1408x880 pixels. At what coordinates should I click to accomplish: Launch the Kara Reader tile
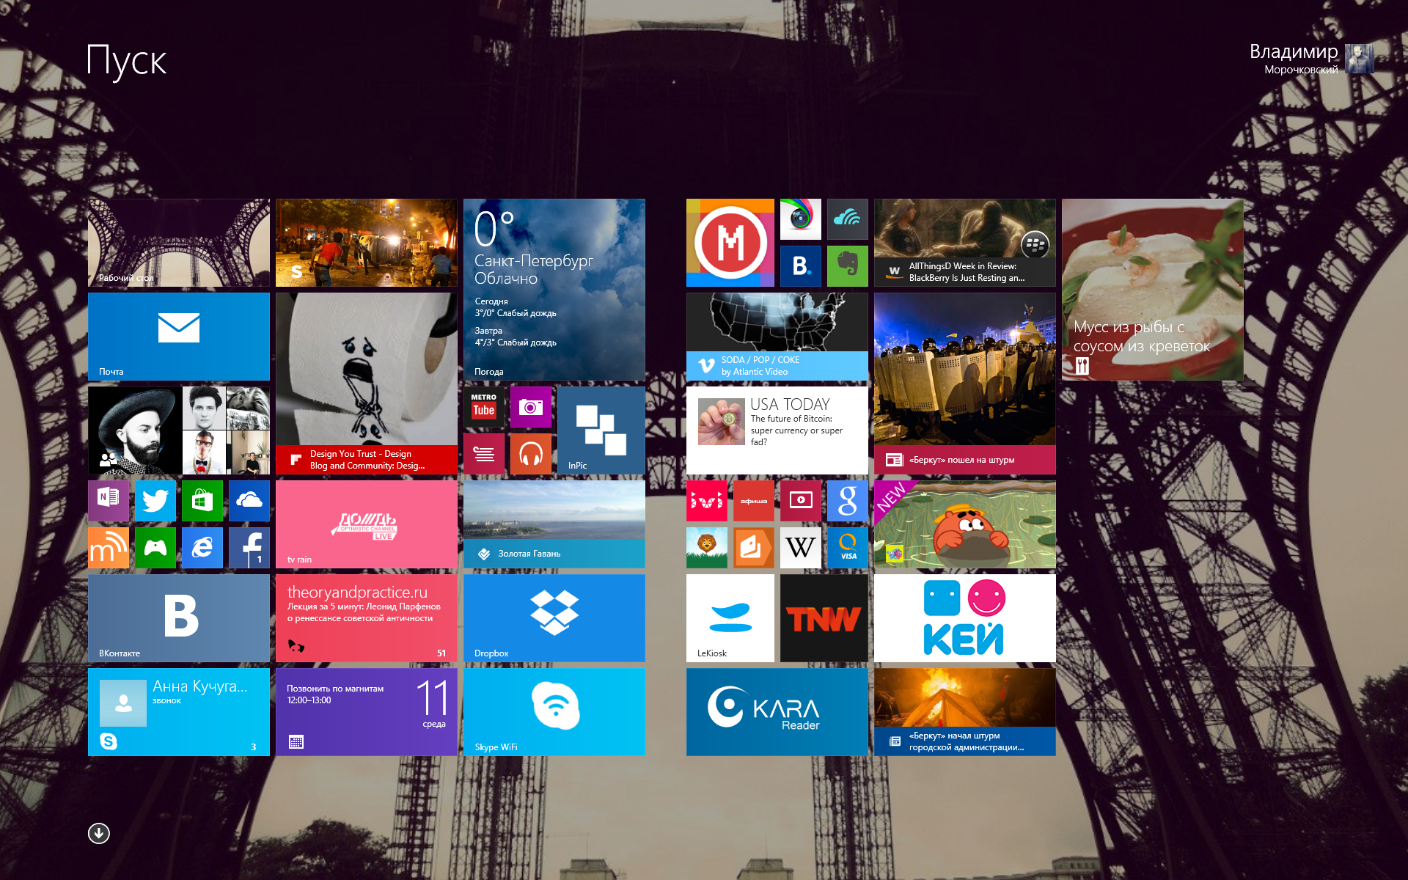(777, 712)
